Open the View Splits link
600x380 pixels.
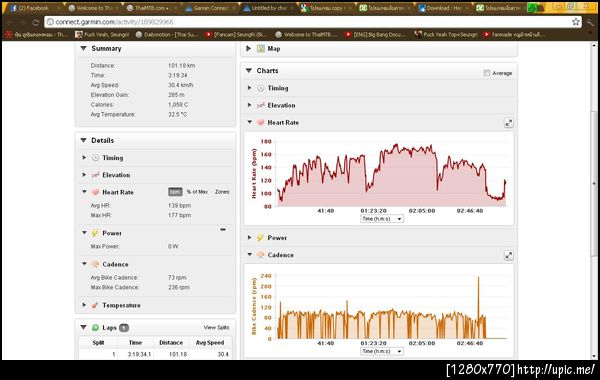click(217, 328)
